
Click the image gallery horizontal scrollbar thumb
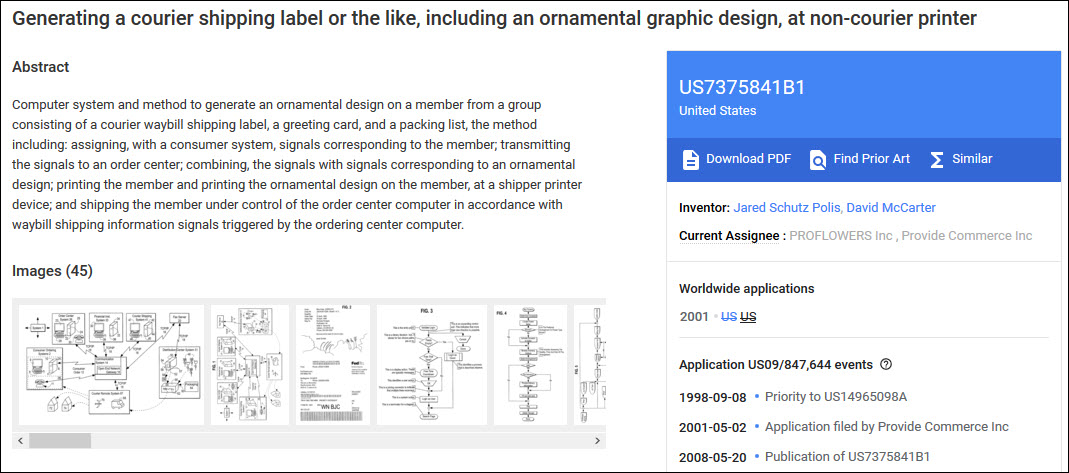[x=60, y=440]
